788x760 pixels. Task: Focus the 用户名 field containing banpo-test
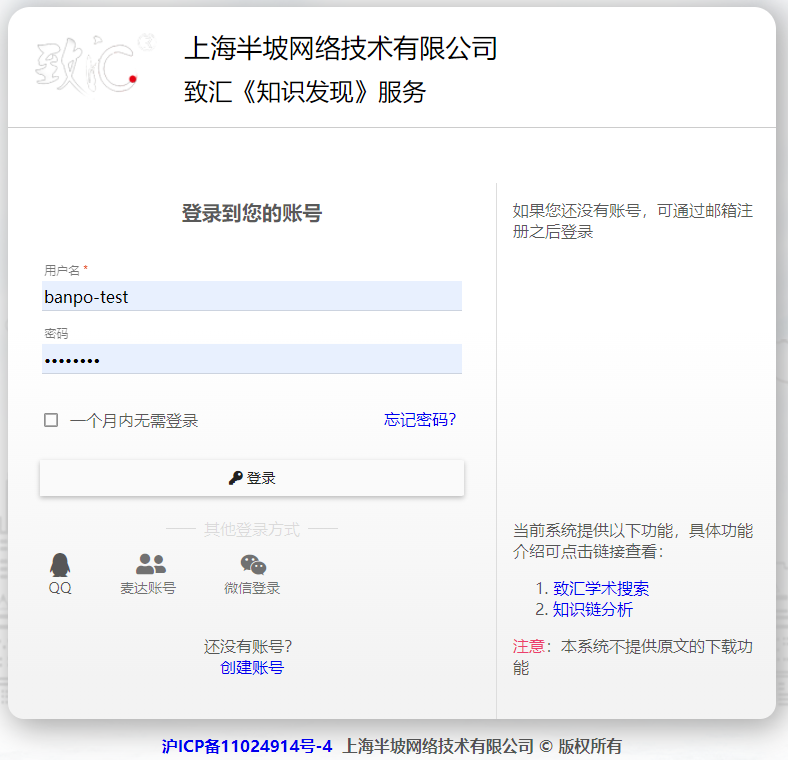[x=251, y=297]
